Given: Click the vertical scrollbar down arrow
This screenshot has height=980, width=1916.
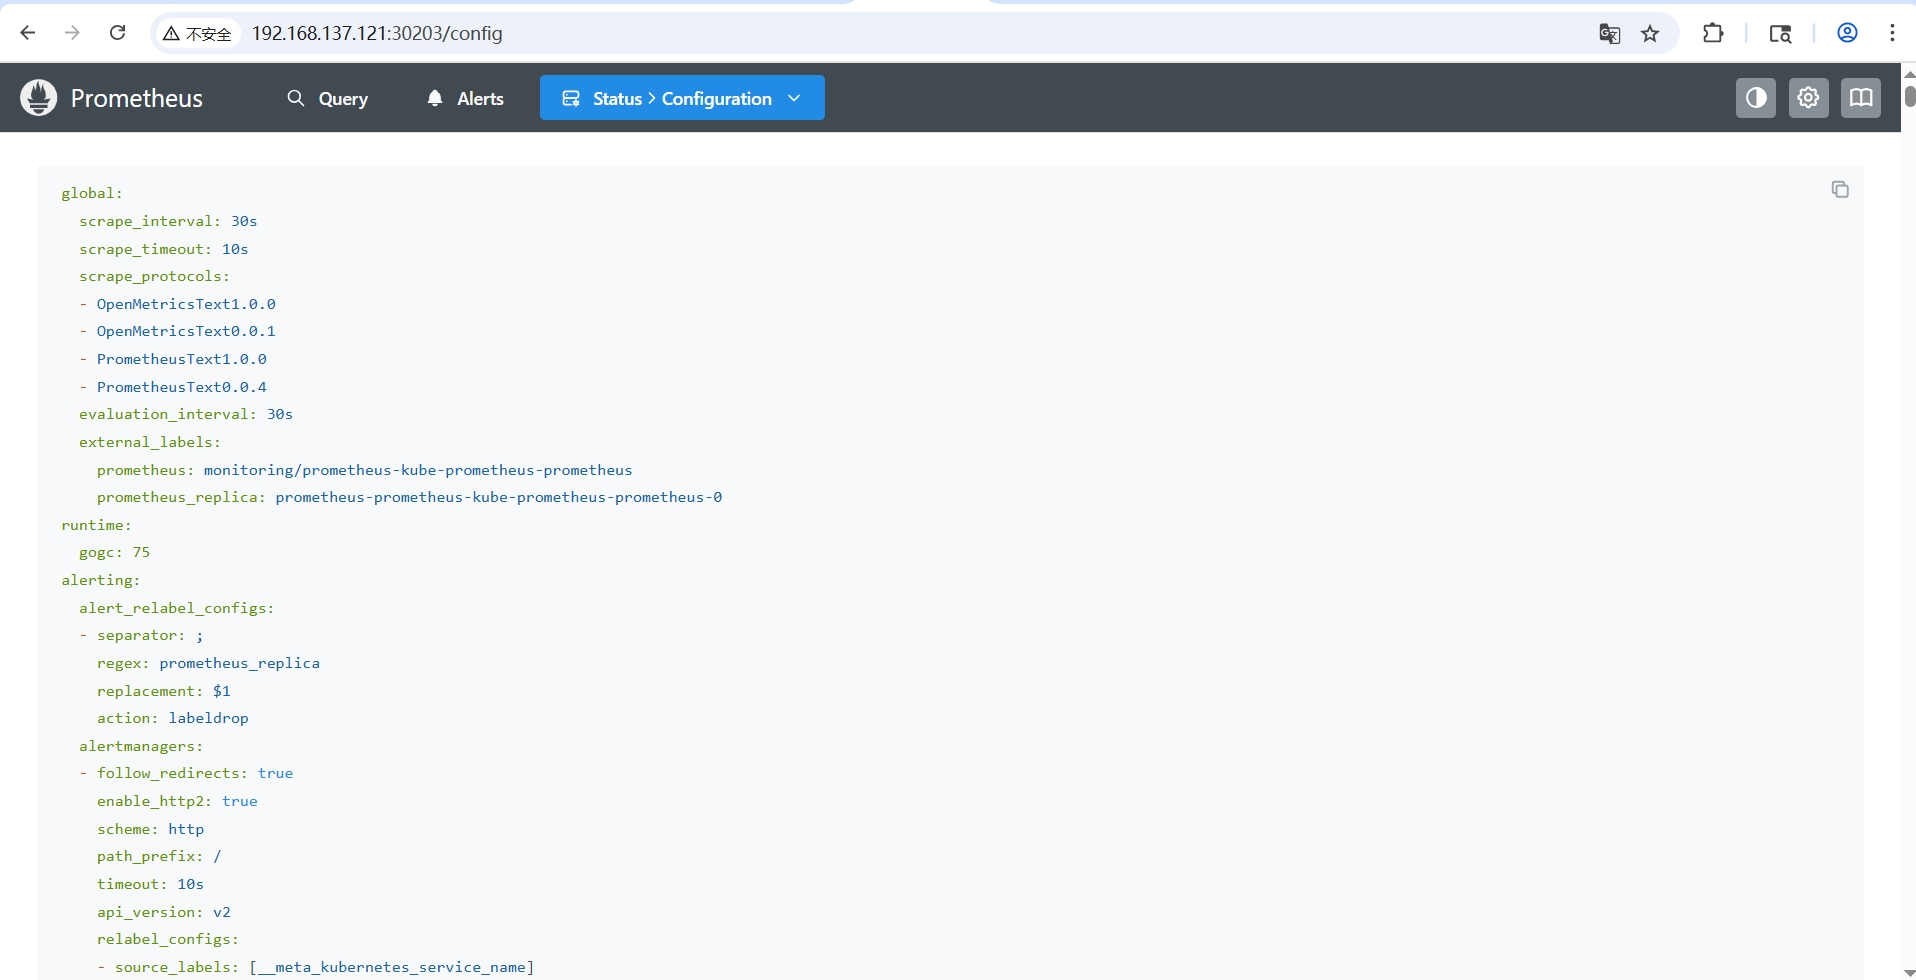Looking at the screenshot, I should (1908, 972).
